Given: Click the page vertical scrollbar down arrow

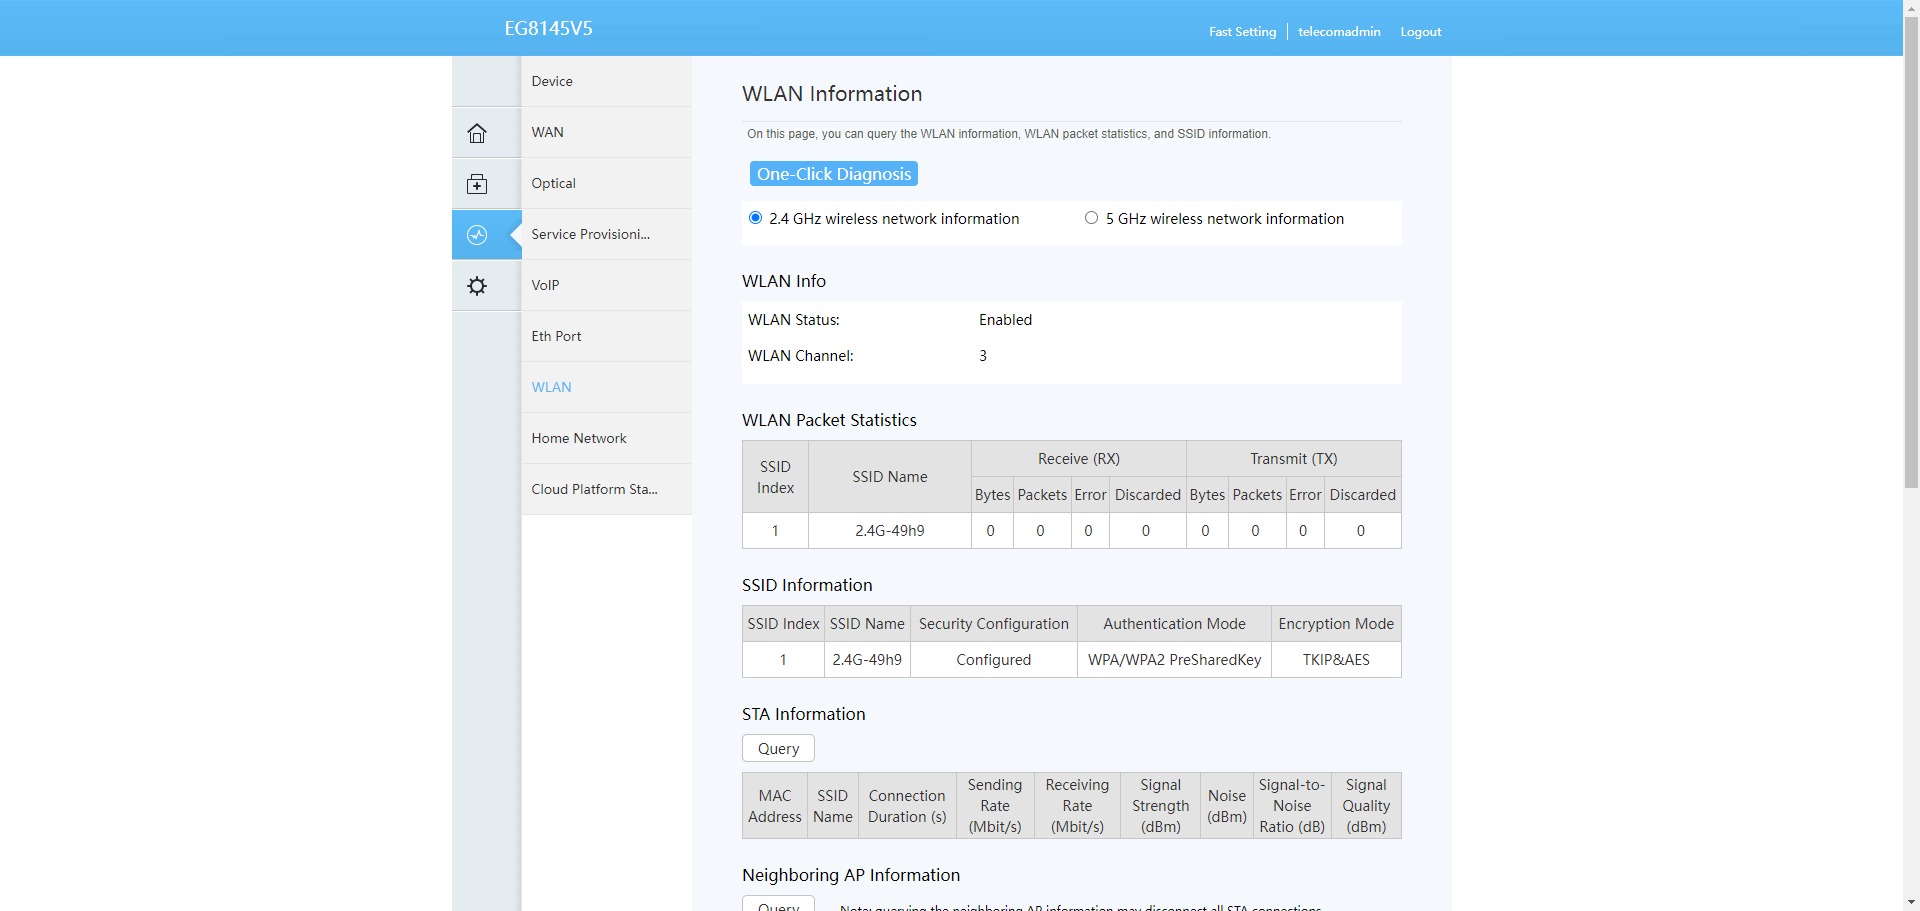Looking at the screenshot, I should (1911, 902).
